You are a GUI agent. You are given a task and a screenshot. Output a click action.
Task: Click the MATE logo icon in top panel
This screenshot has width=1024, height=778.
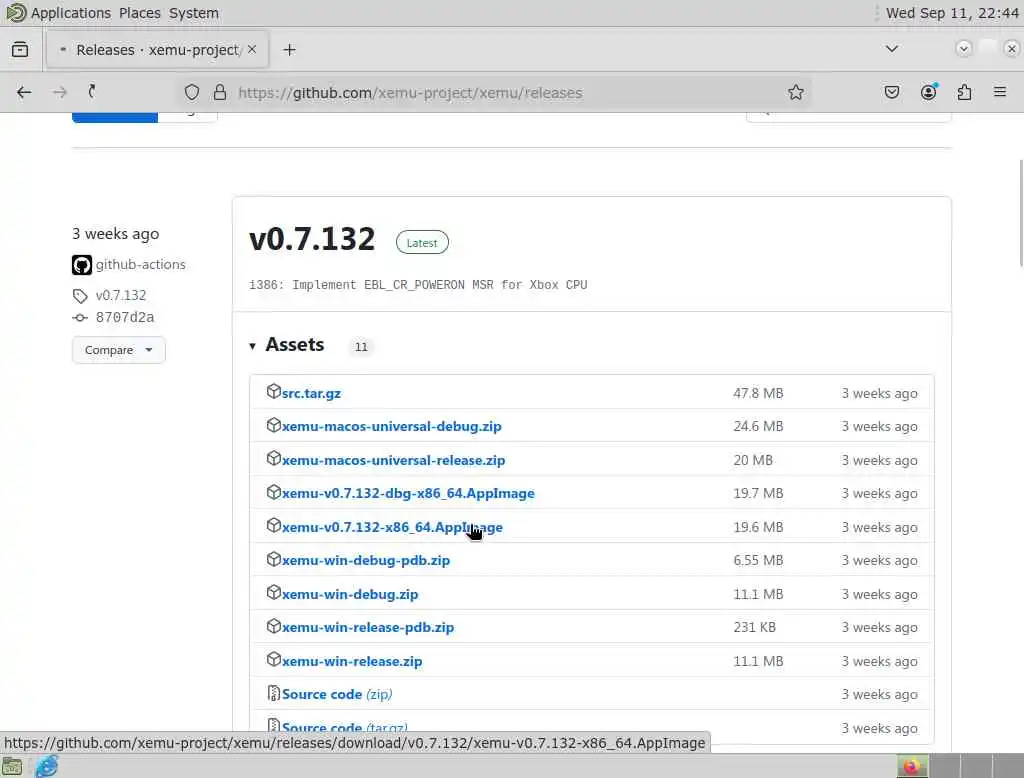pyautogui.click(x=16, y=12)
